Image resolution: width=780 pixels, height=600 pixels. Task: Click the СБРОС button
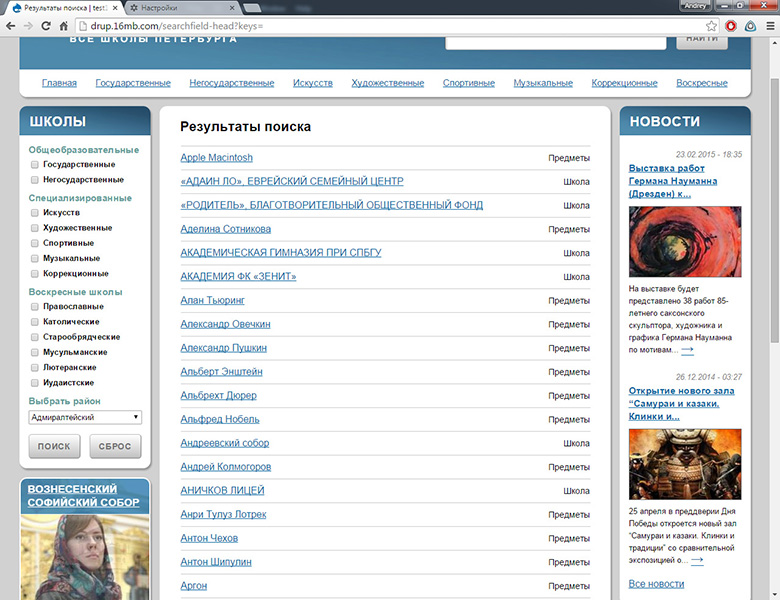tap(115, 446)
